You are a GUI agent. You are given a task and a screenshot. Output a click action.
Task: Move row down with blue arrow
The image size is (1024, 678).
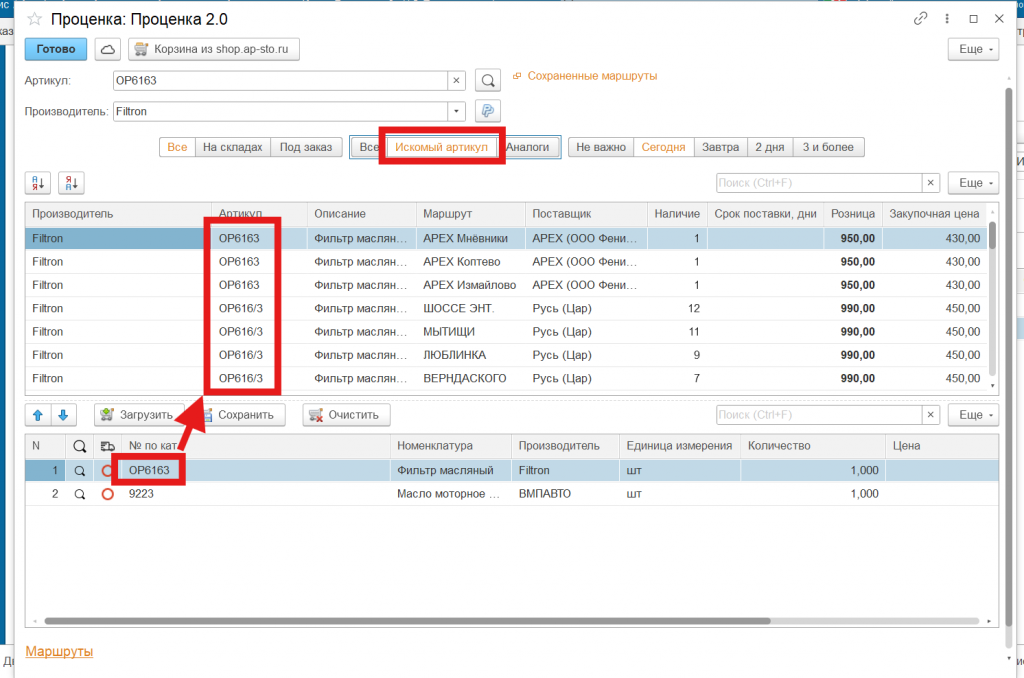[62, 414]
